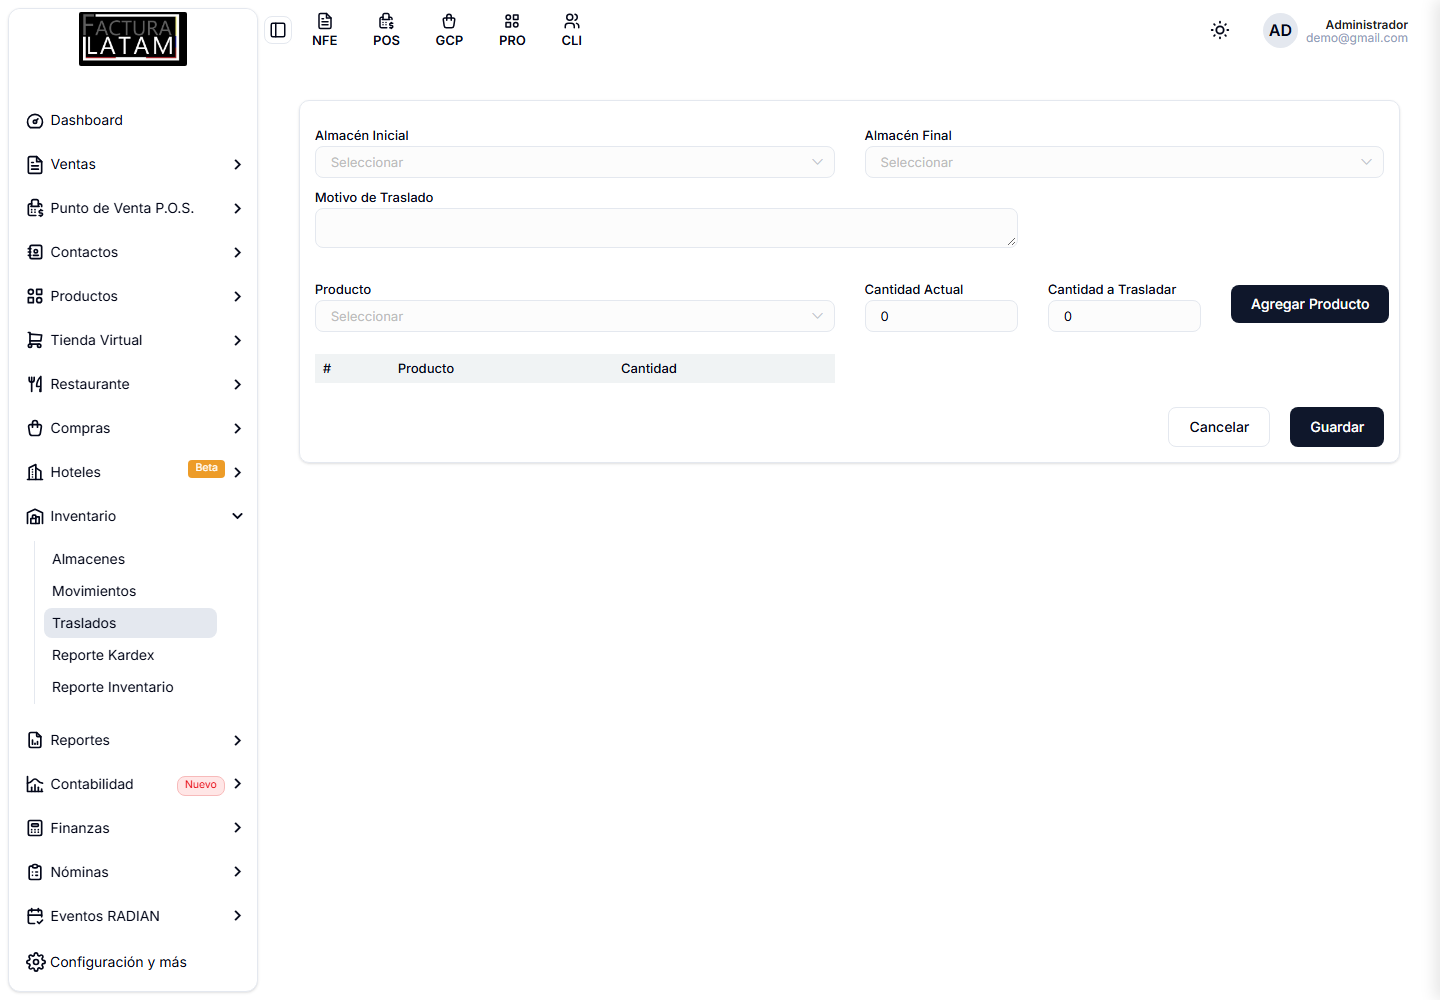Open Almacenes submenu item
The image size is (1440, 1000).
89,559
